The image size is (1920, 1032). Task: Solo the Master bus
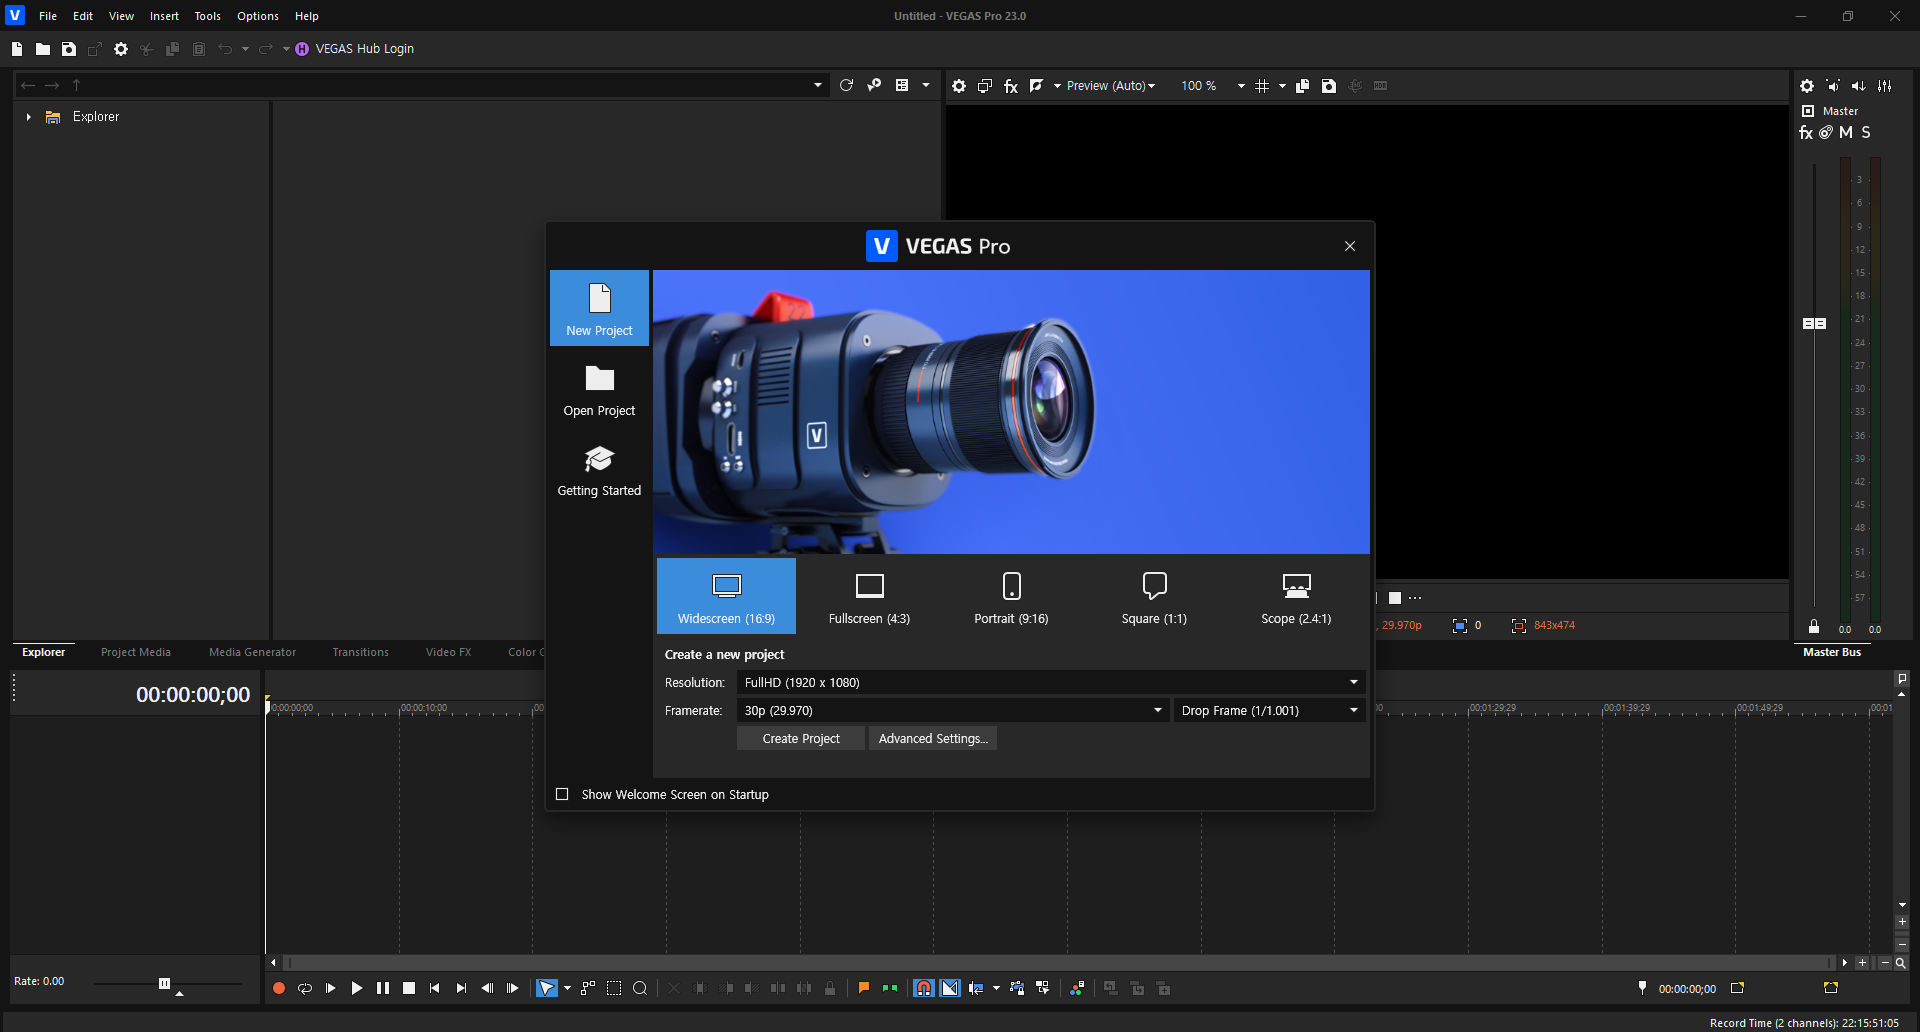[x=1865, y=132]
